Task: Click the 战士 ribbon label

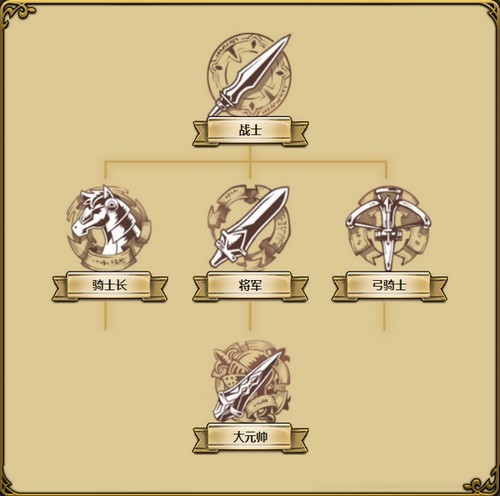Action: [250, 130]
